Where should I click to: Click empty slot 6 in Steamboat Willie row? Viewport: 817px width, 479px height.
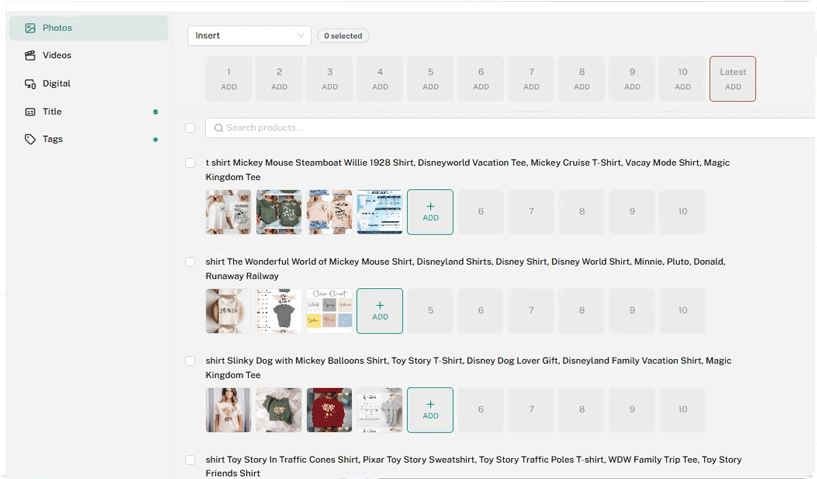coord(481,212)
